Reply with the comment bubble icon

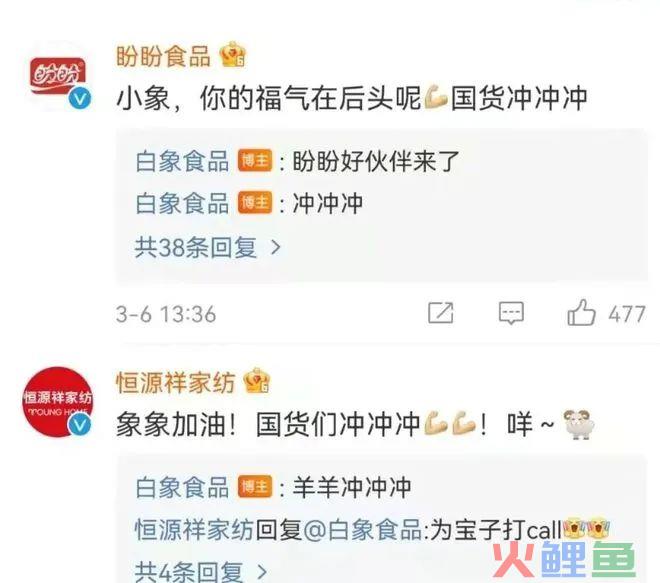[x=511, y=313]
